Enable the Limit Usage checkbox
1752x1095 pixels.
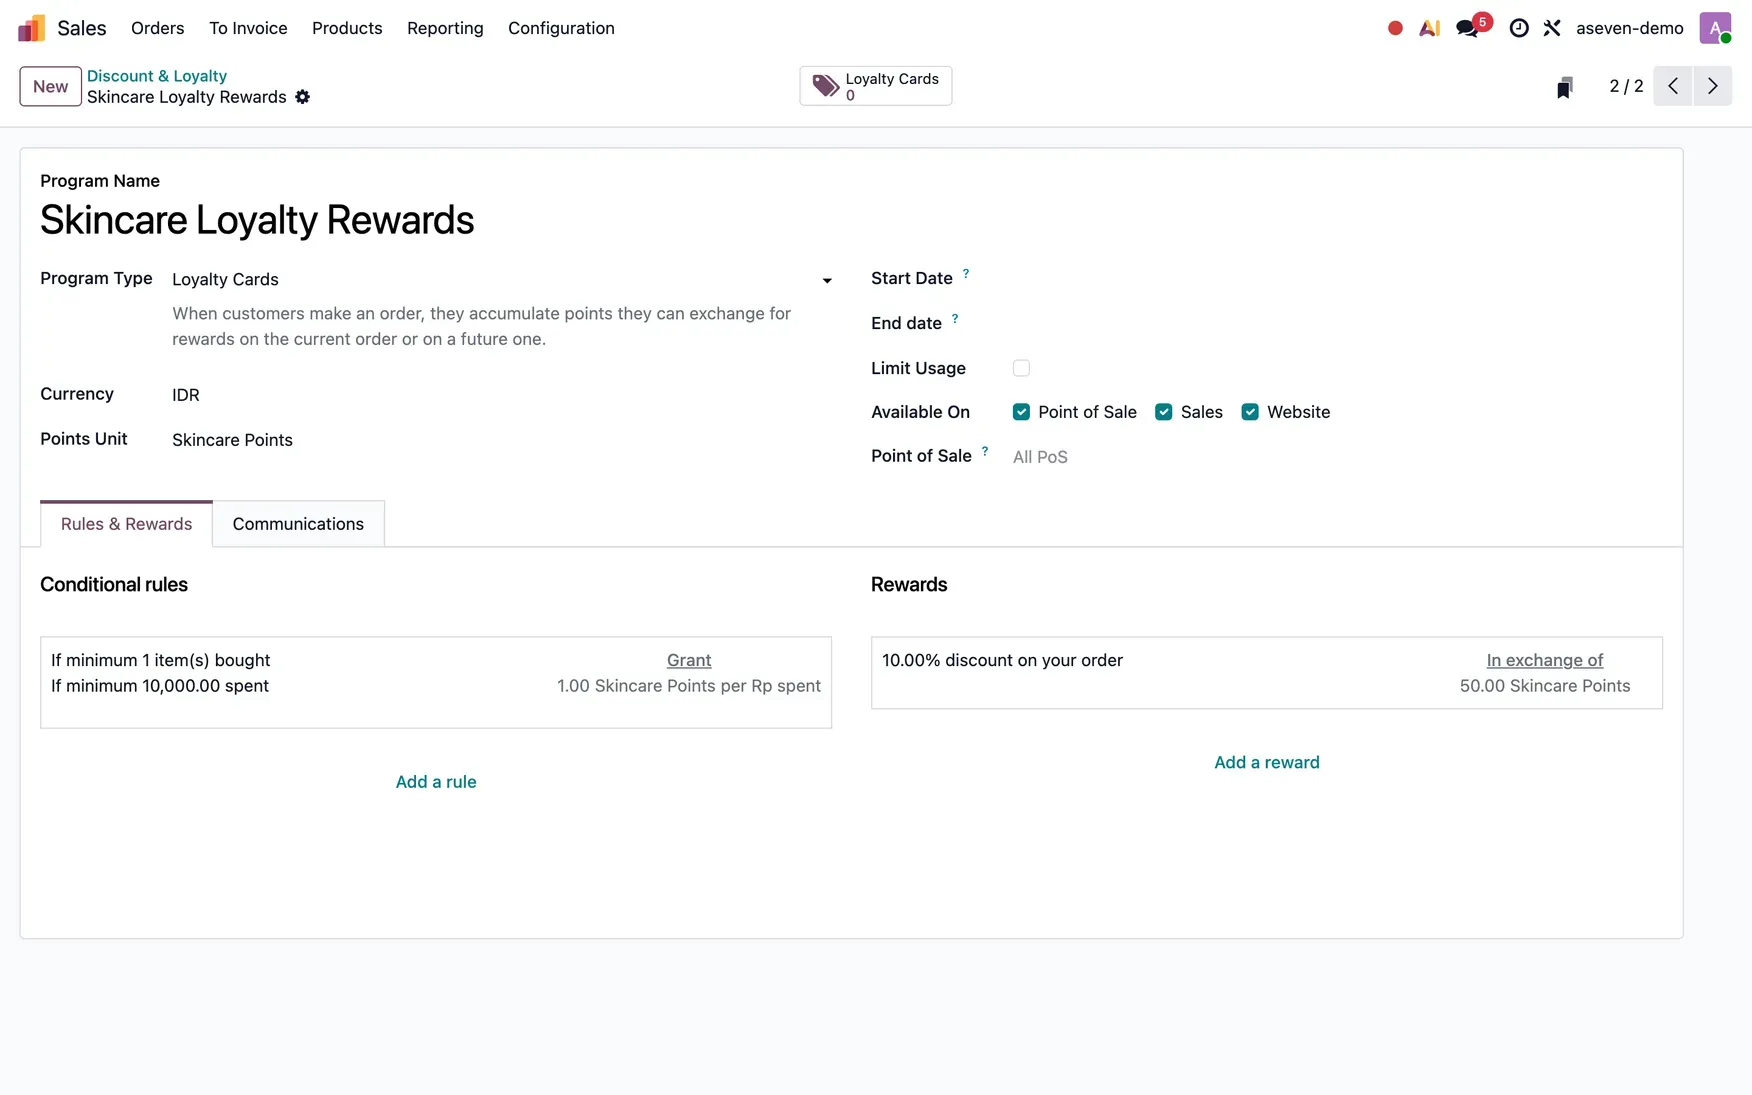coord(1021,368)
